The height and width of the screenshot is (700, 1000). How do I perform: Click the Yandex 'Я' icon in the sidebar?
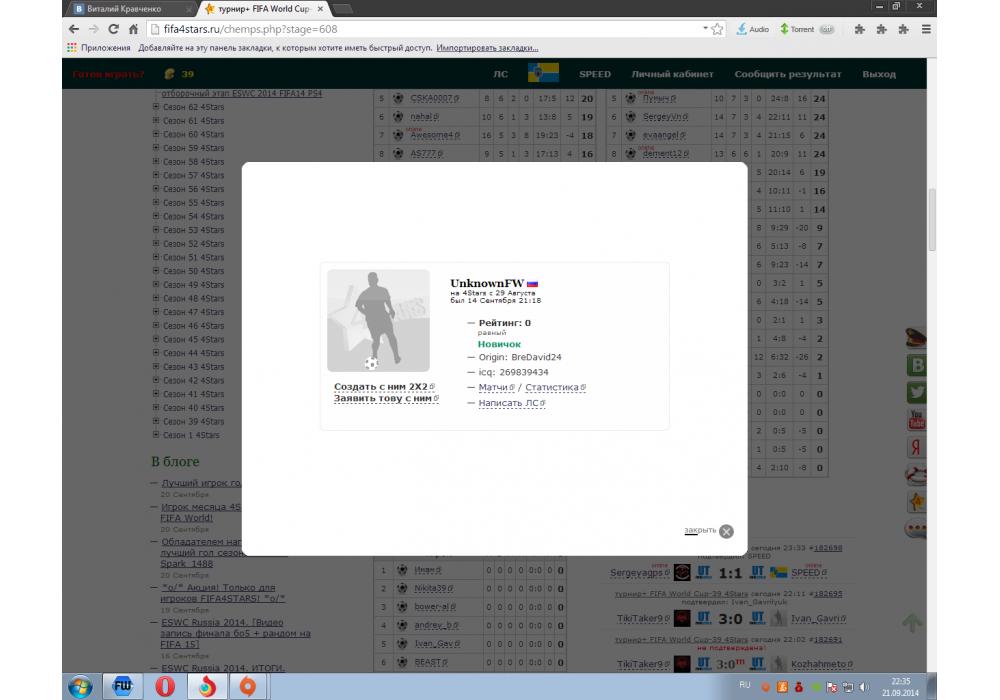[915, 447]
